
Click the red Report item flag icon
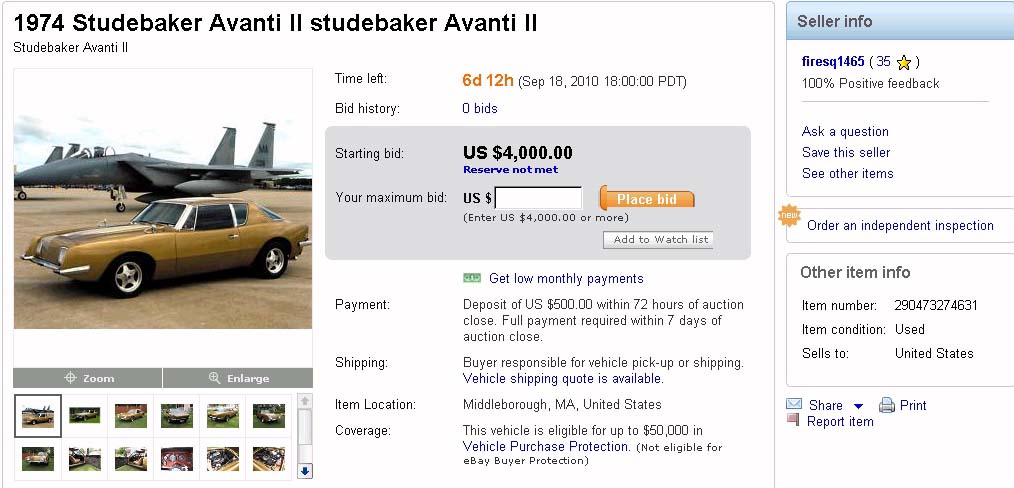(793, 421)
